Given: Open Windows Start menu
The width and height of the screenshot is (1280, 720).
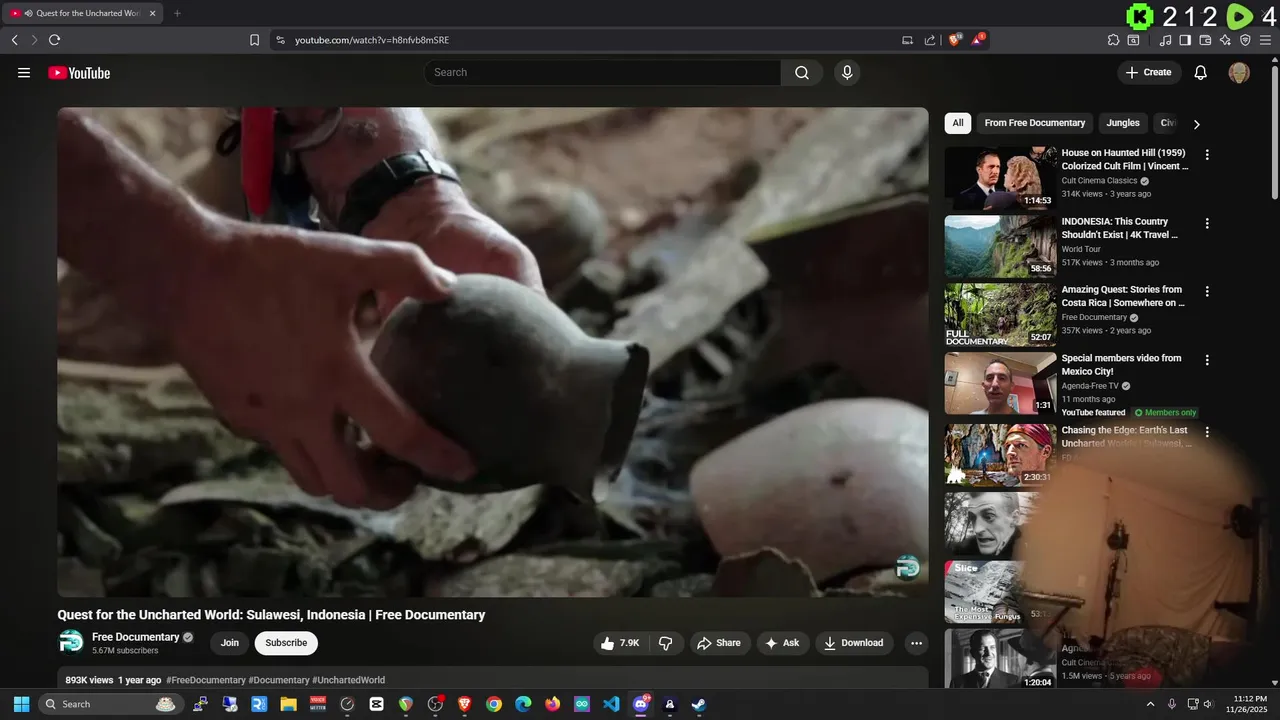Looking at the screenshot, I should coord(21,704).
